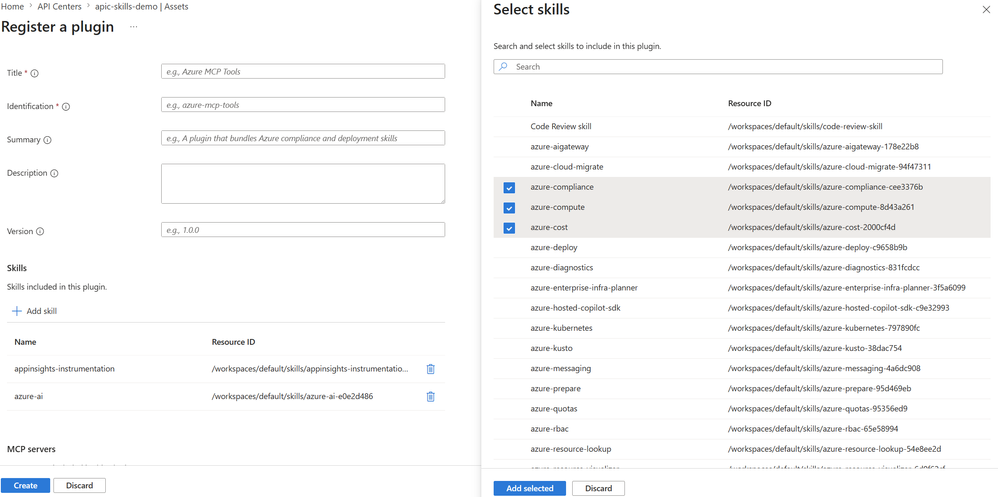998x497 pixels.
Task: Select the azure-resource-lookup row
Action: [x=742, y=449]
